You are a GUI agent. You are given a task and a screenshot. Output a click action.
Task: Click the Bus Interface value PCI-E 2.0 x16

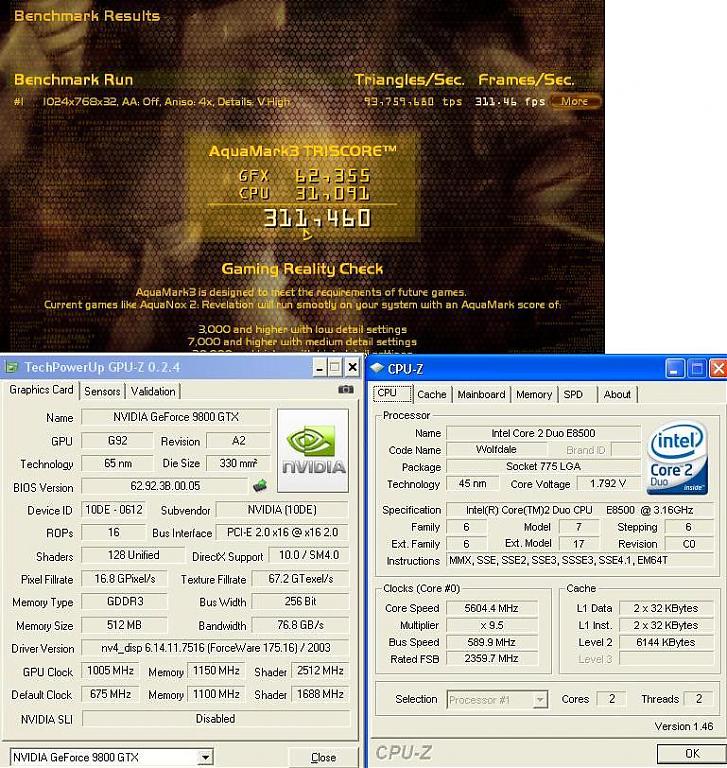(283, 532)
